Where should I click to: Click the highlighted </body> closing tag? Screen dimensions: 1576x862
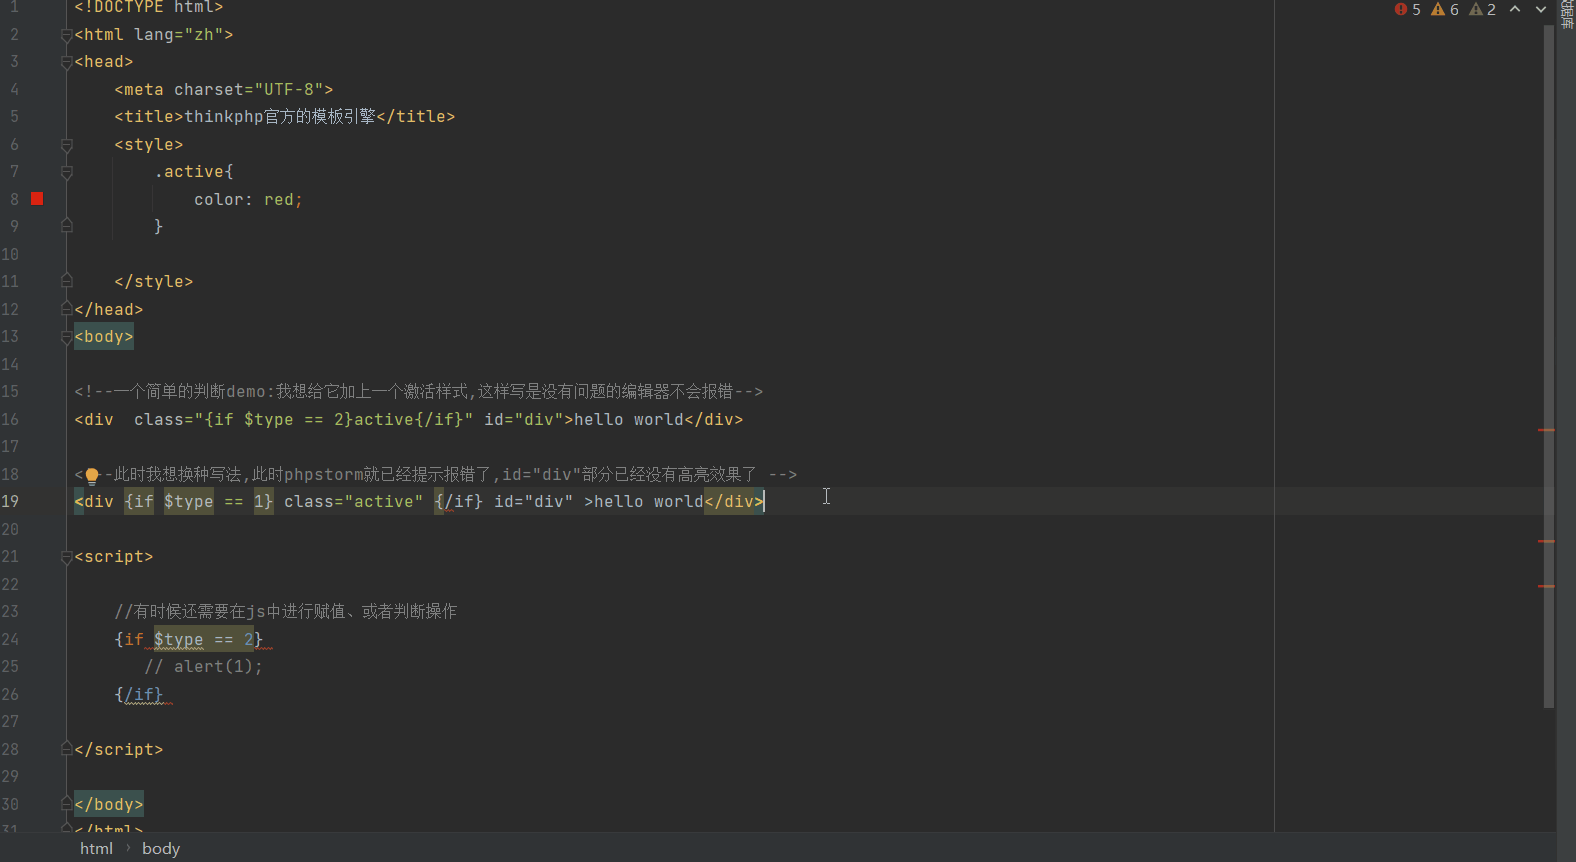point(109,805)
